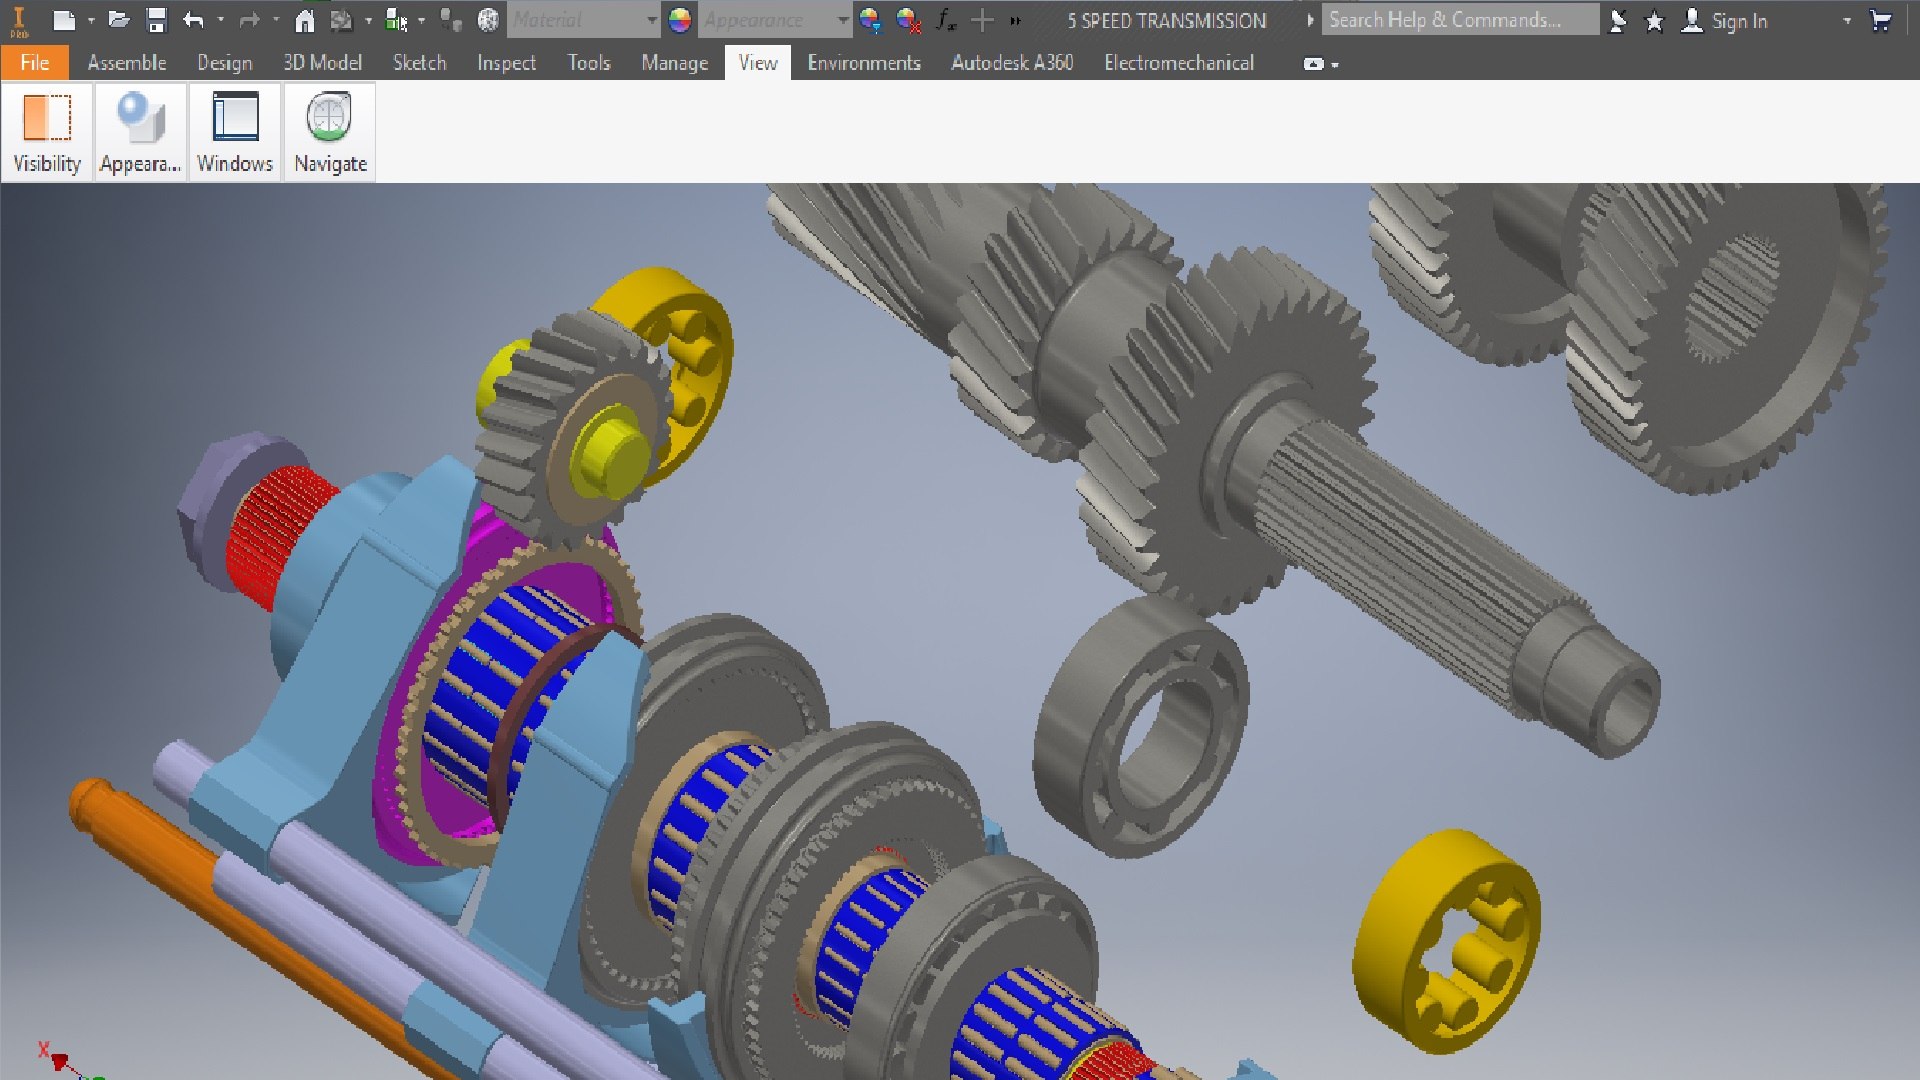Click the Update/rebuild icon in quick access
The image size is (1920, 1080).
[342, 20]
